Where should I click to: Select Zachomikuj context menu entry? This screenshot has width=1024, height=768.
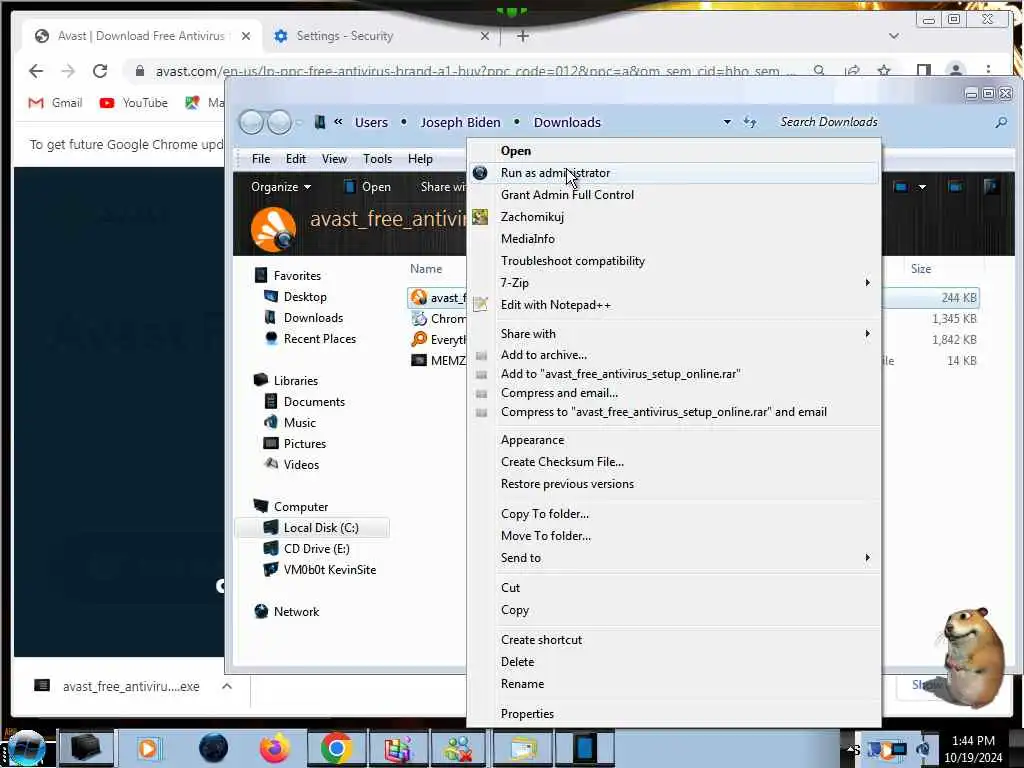673,217
